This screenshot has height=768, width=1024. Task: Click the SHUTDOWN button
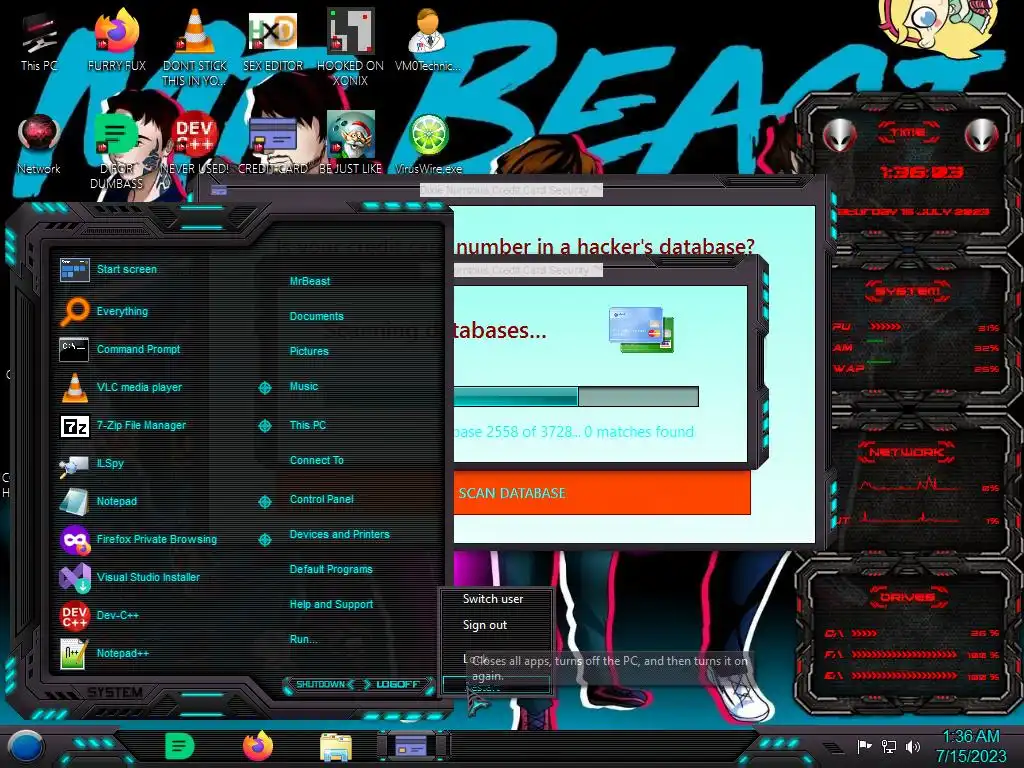pos(321,684)
